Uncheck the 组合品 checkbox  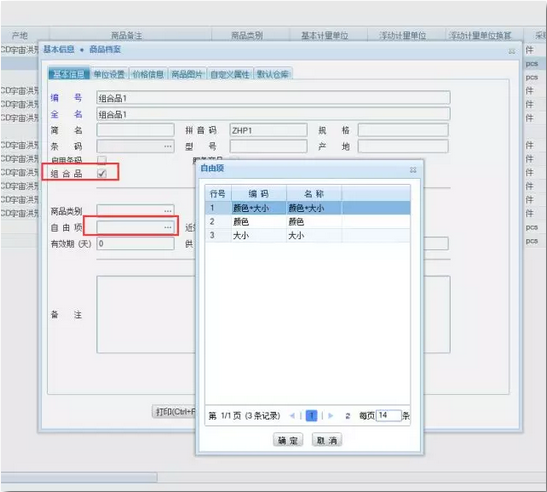102,173
